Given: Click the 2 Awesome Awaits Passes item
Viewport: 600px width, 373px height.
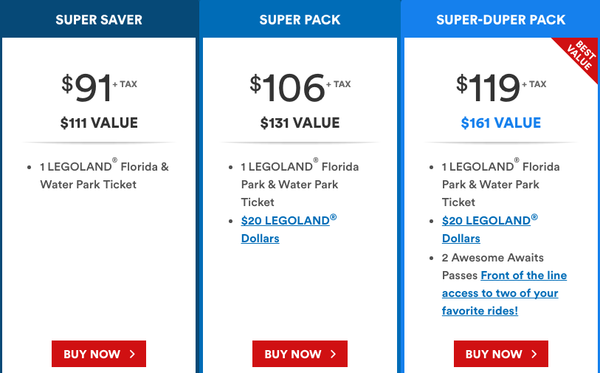Looking at the screenshot, I should coord(492,266).
